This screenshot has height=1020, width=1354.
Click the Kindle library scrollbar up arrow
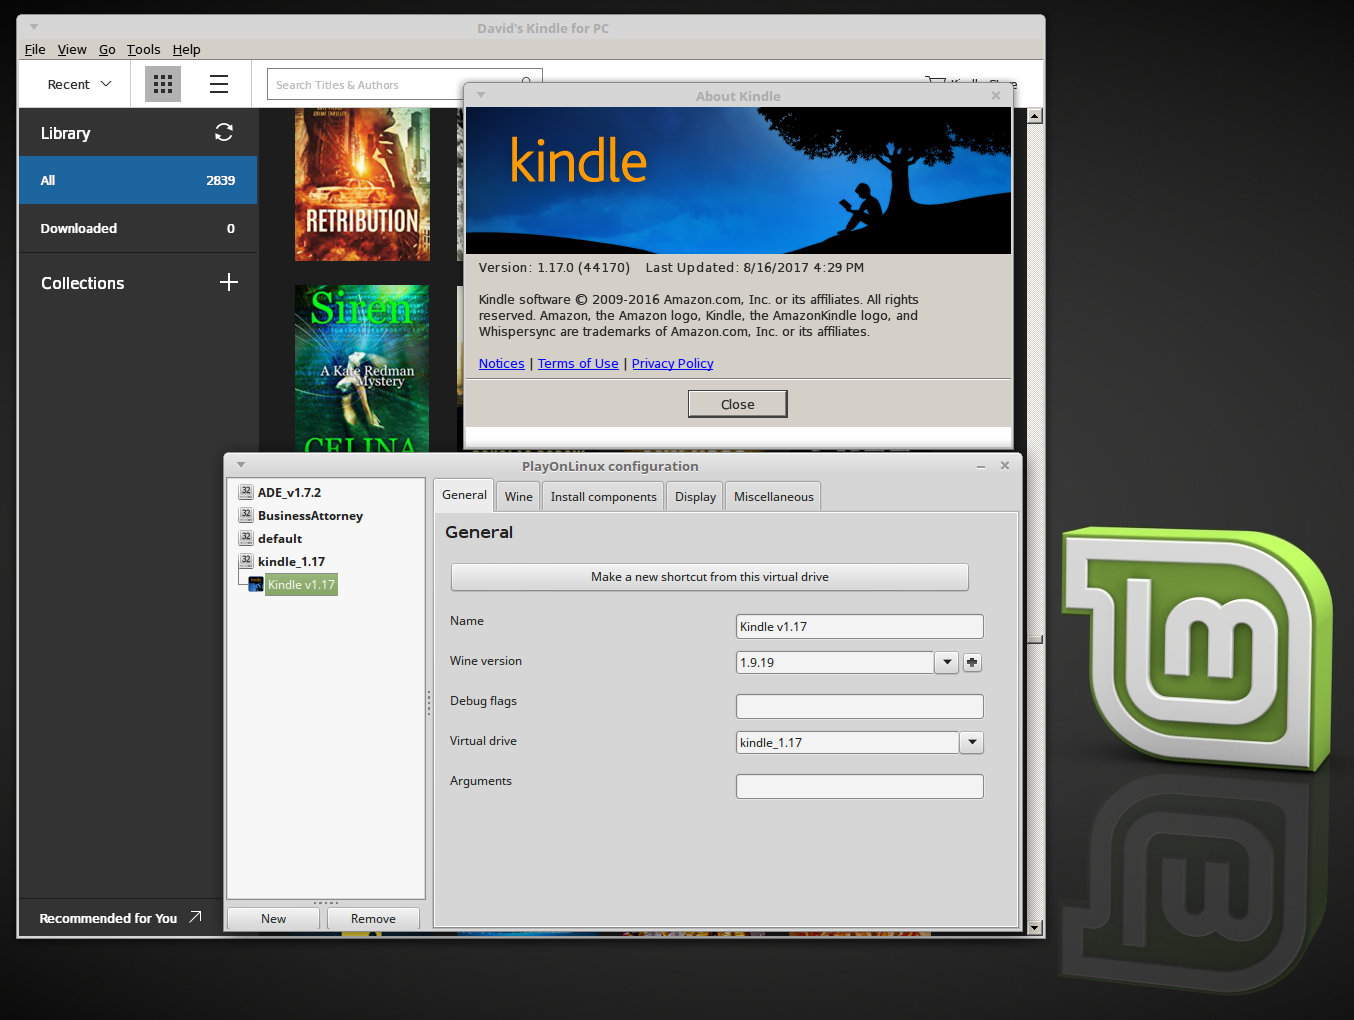click(1035, 116)
